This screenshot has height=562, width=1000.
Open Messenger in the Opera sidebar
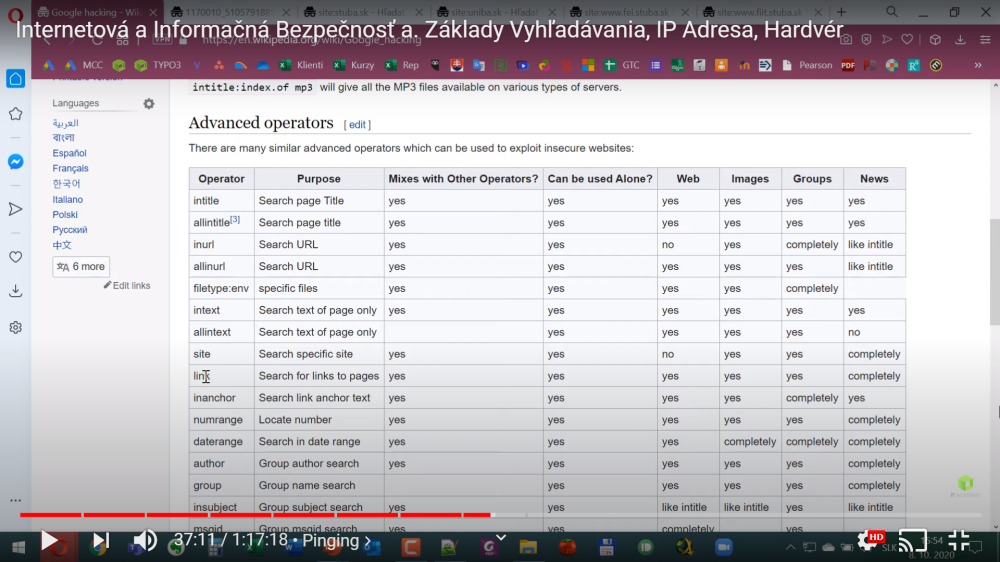pyautogui.click(x=16, y=161)
